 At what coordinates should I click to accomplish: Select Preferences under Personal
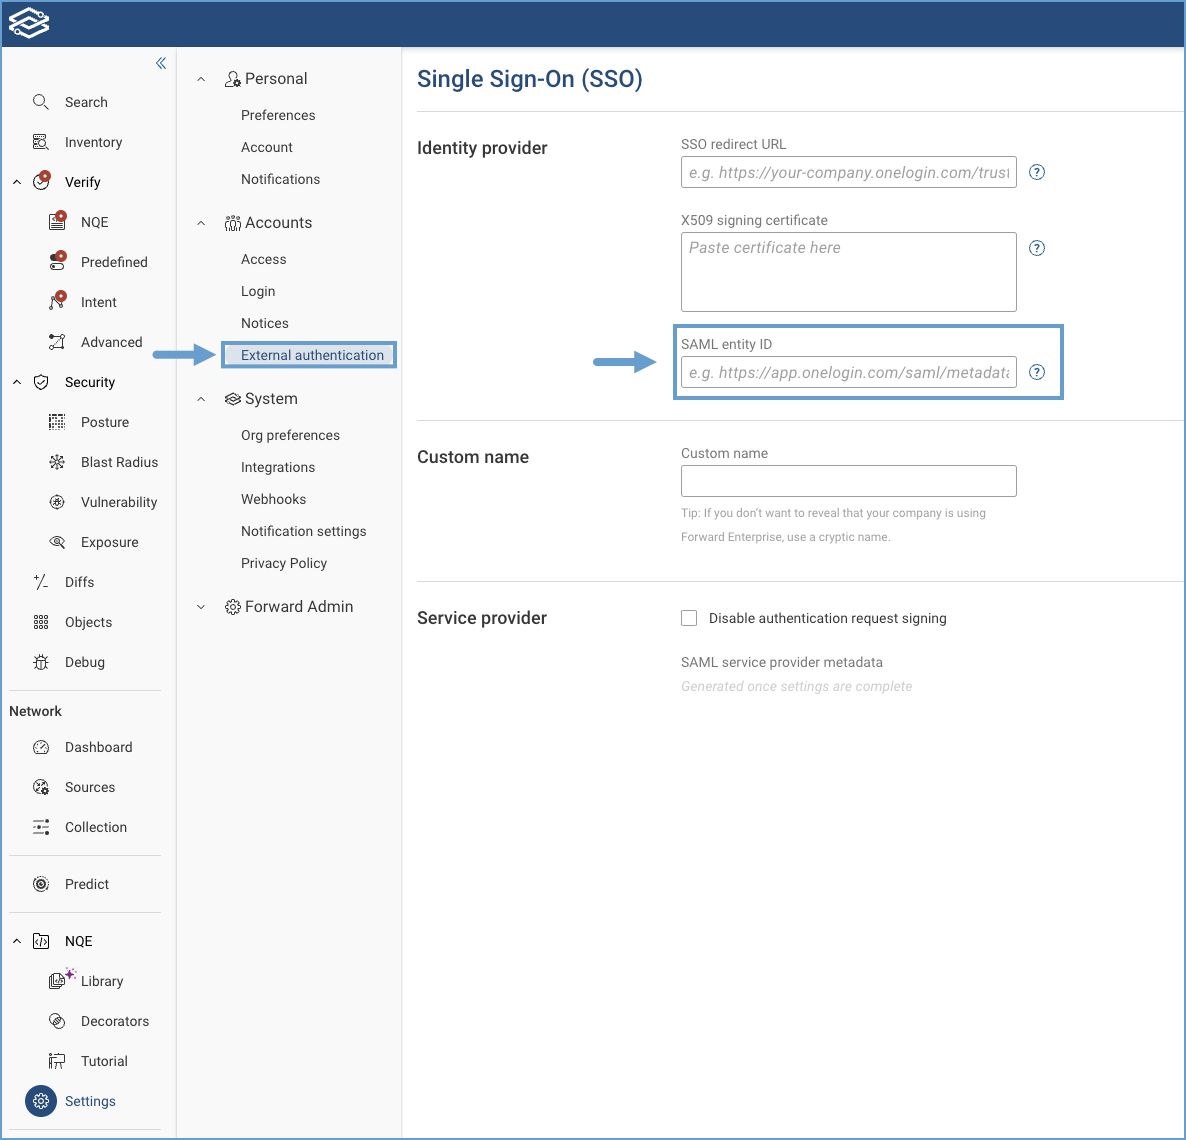278,115
